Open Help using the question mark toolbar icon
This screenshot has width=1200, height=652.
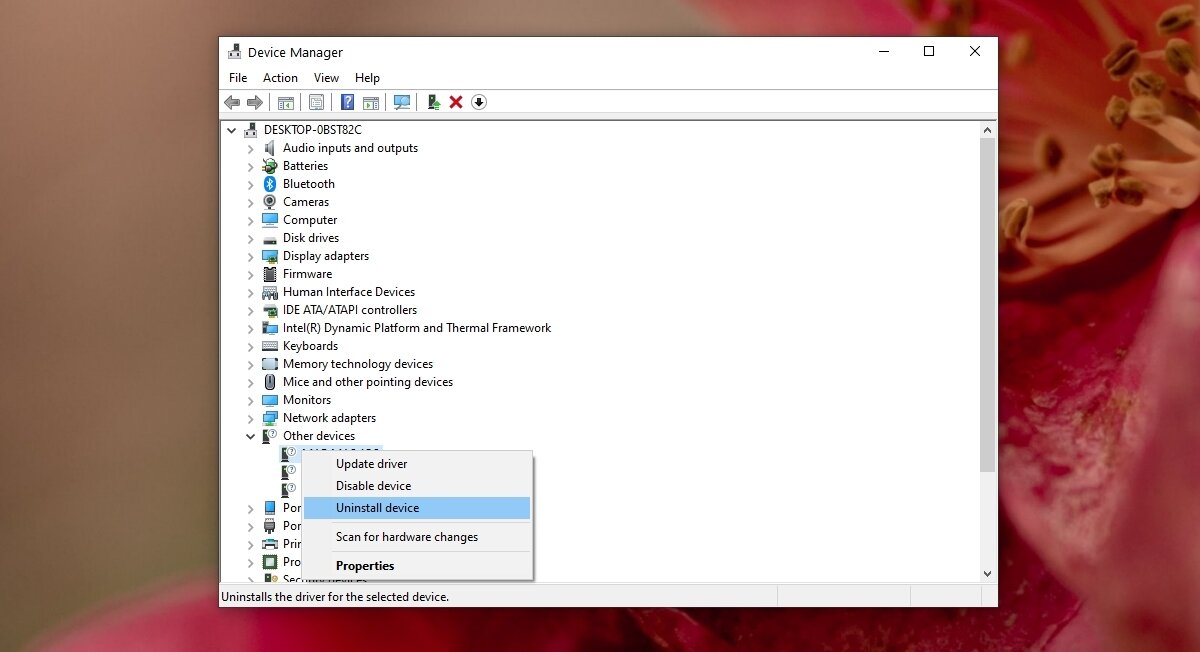pyautogui.click(x=347, y=101)
